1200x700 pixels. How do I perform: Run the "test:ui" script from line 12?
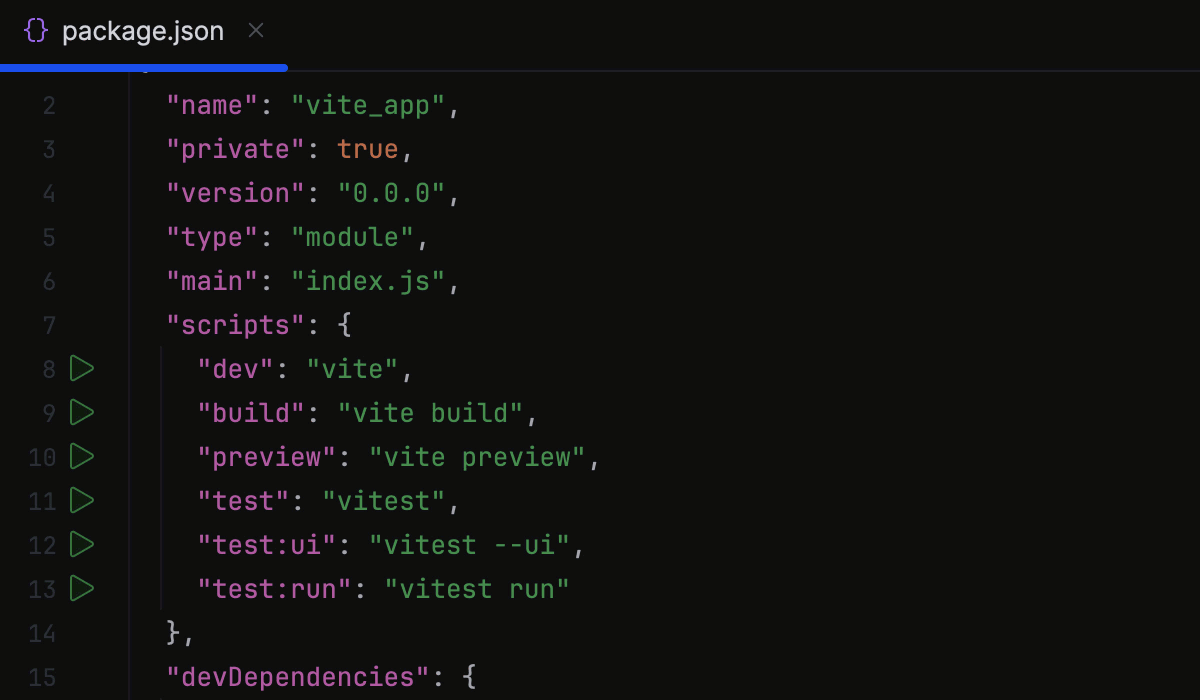click(x=81, y=544)
